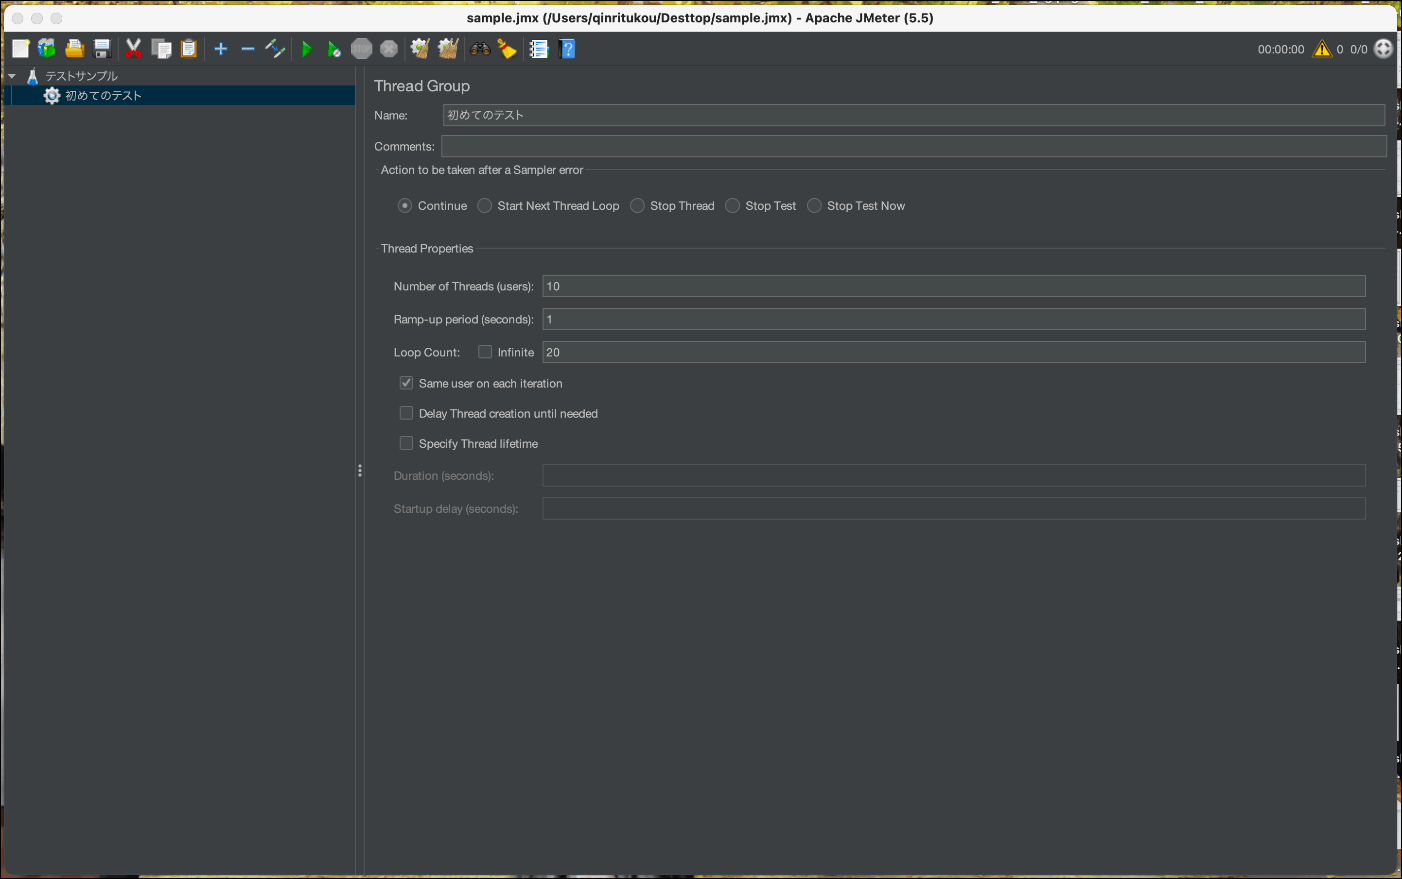The height and width of the screenshot is (879, 1402).
Task: Start test with no pauses icon
Action: (x=334, y=49)
